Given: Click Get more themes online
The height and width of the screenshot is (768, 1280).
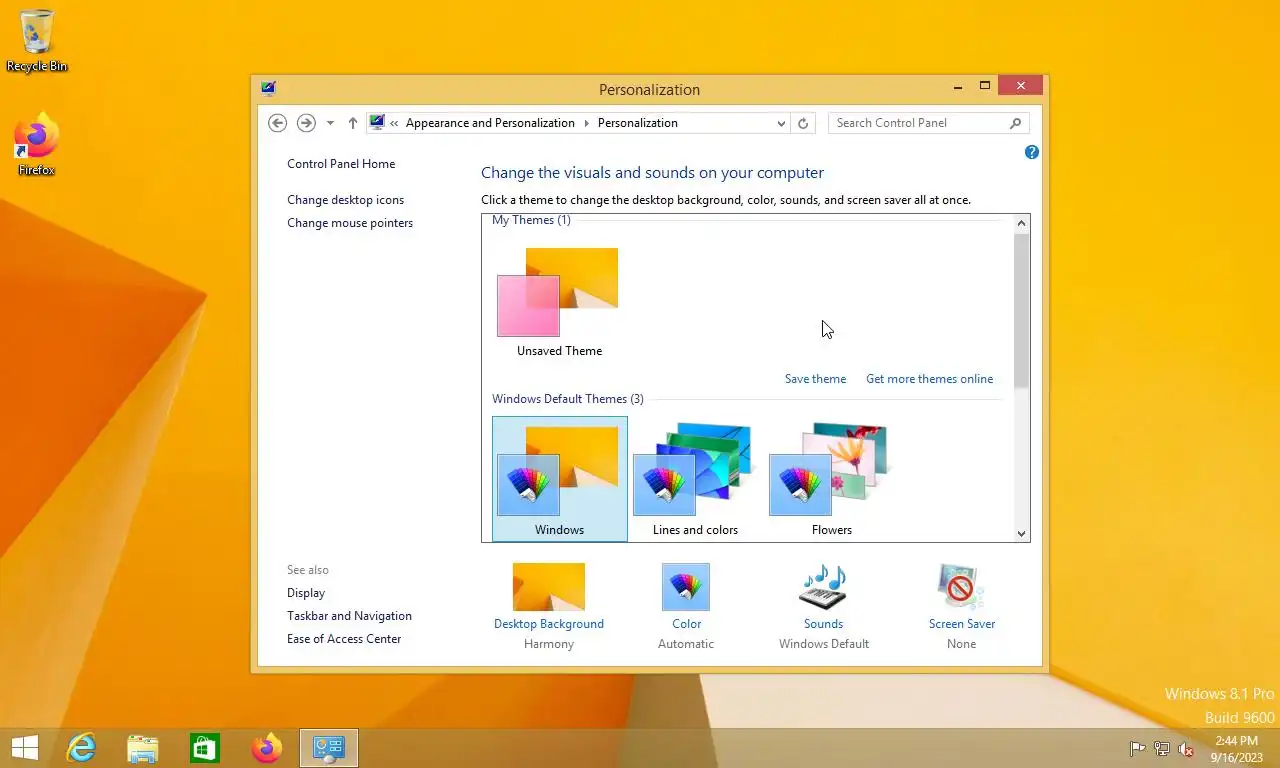Looking at the screenshot, I should click(x=929, y=379).
